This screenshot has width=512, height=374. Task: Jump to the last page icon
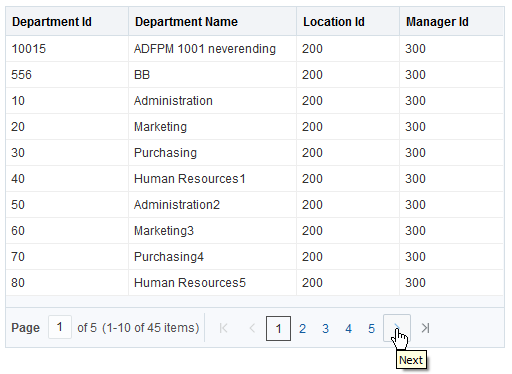click(x=425, y=328)
